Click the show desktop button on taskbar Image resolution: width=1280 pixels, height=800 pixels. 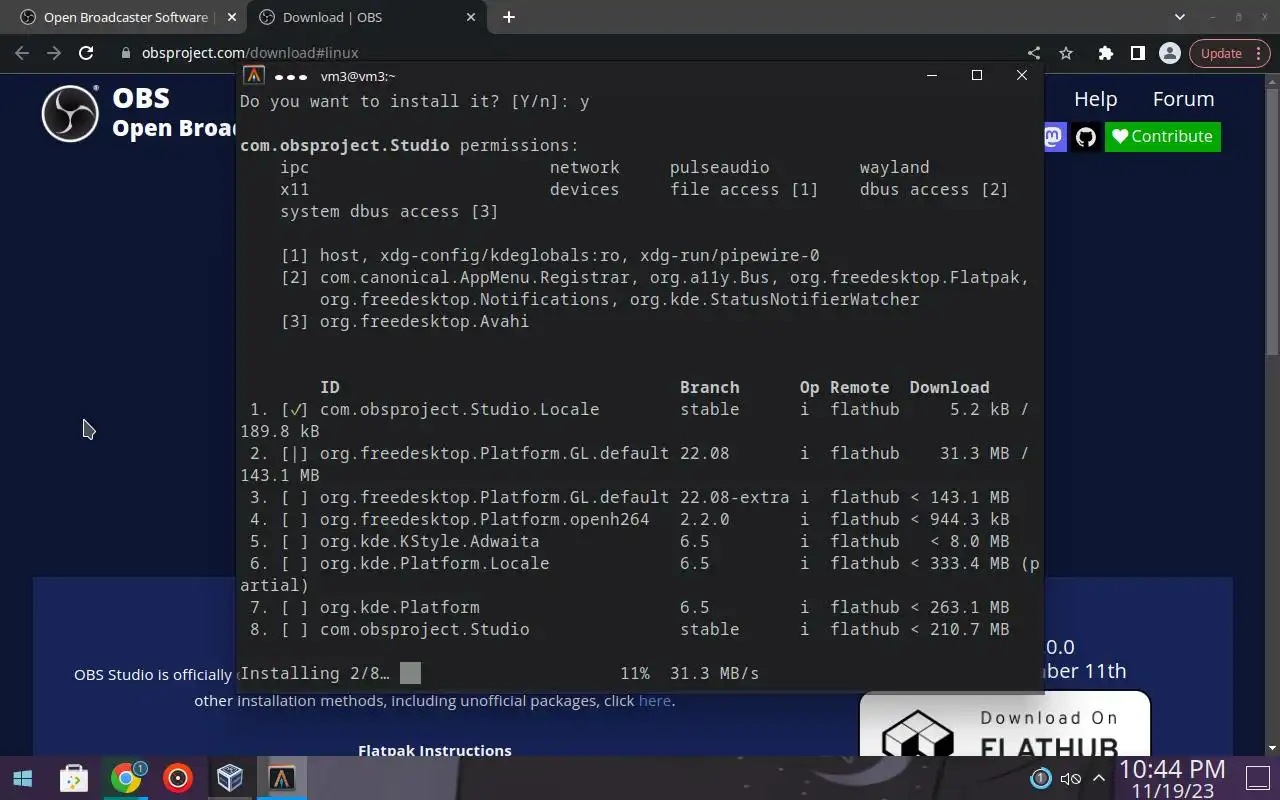pyautogui.click(x=1257, y=778)
